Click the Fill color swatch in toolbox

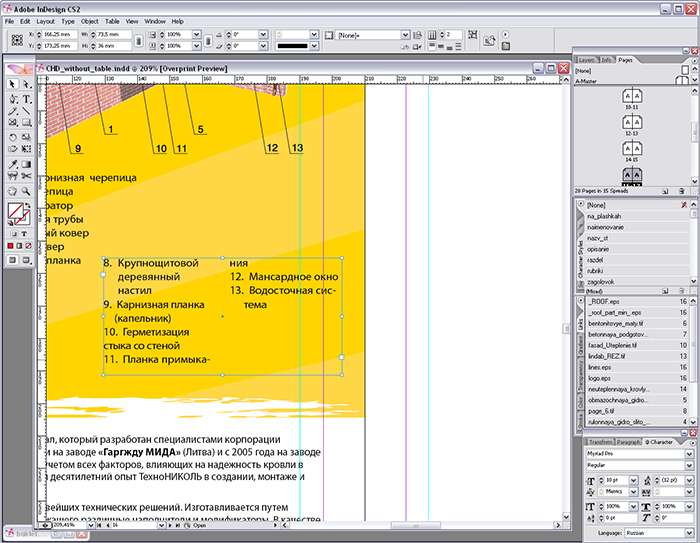(15, 211)
